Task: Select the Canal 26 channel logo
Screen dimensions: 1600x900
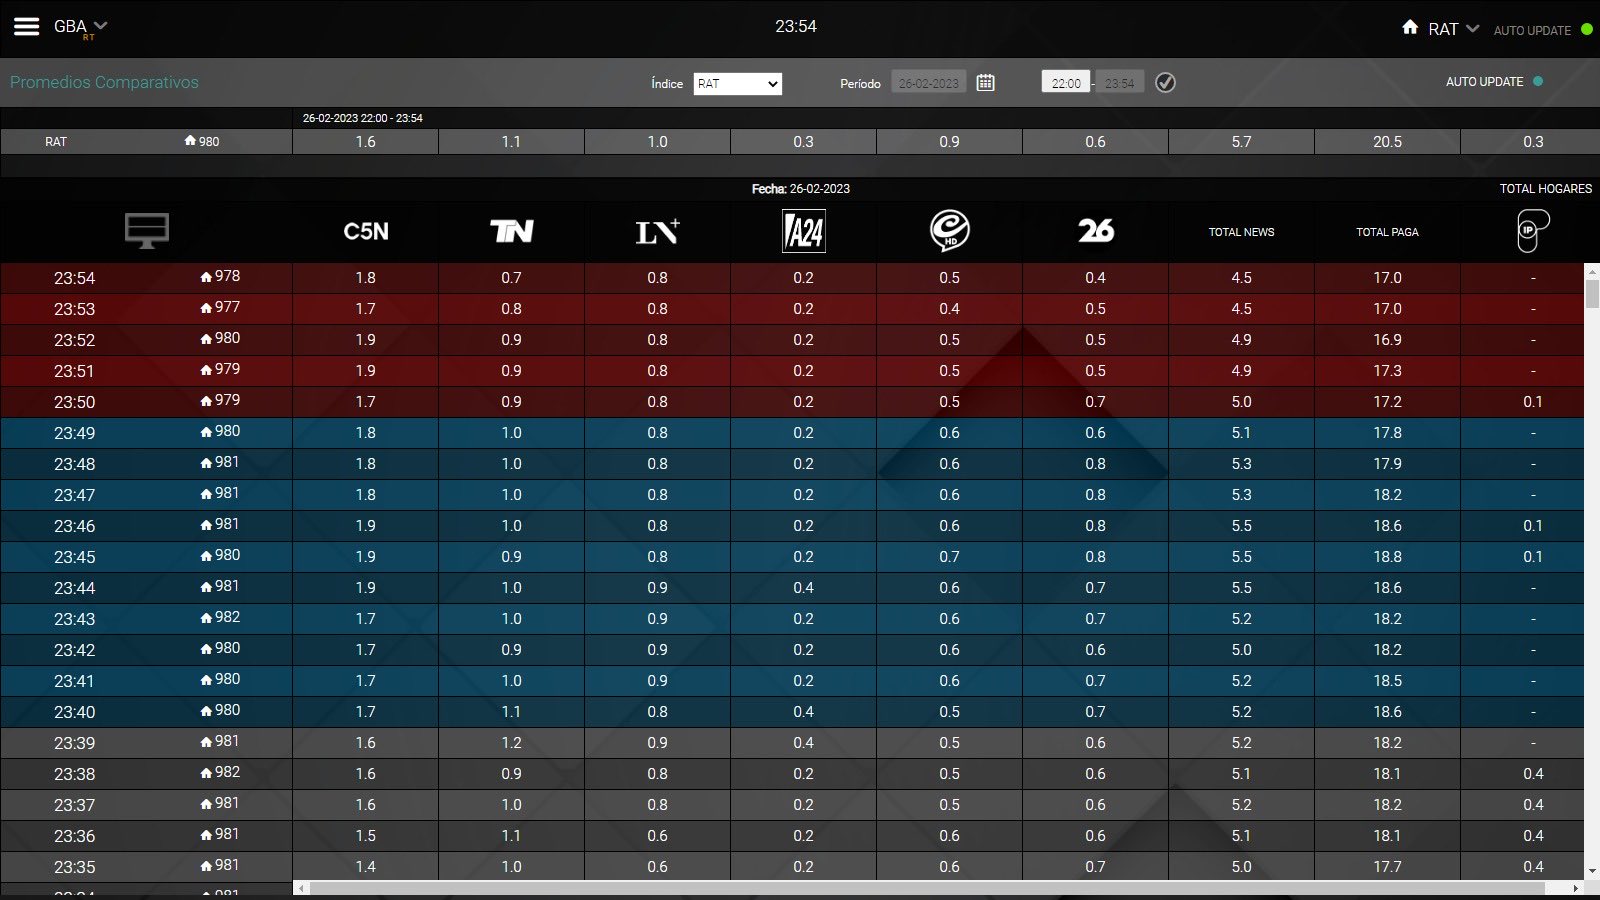Action: pyautogui.click(x=1096, y=231)
